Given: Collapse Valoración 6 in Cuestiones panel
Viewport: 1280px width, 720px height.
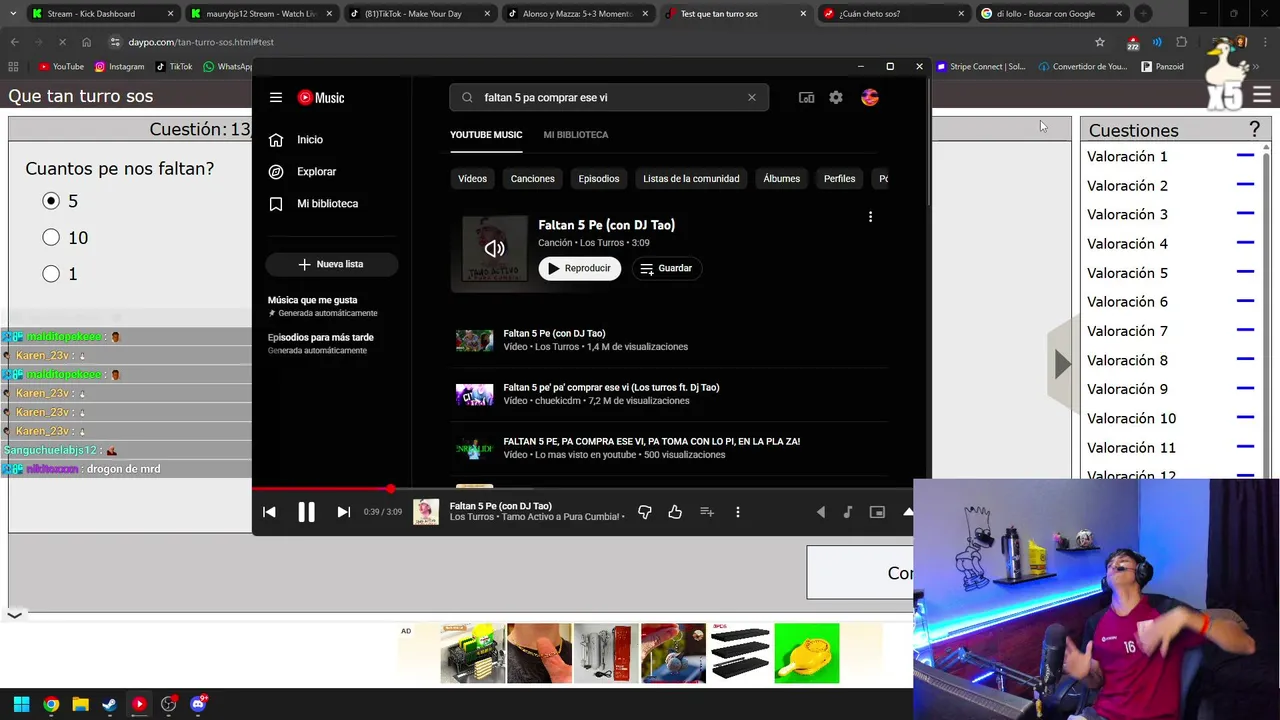Looking at the screenshot, I should (1245, 301).
